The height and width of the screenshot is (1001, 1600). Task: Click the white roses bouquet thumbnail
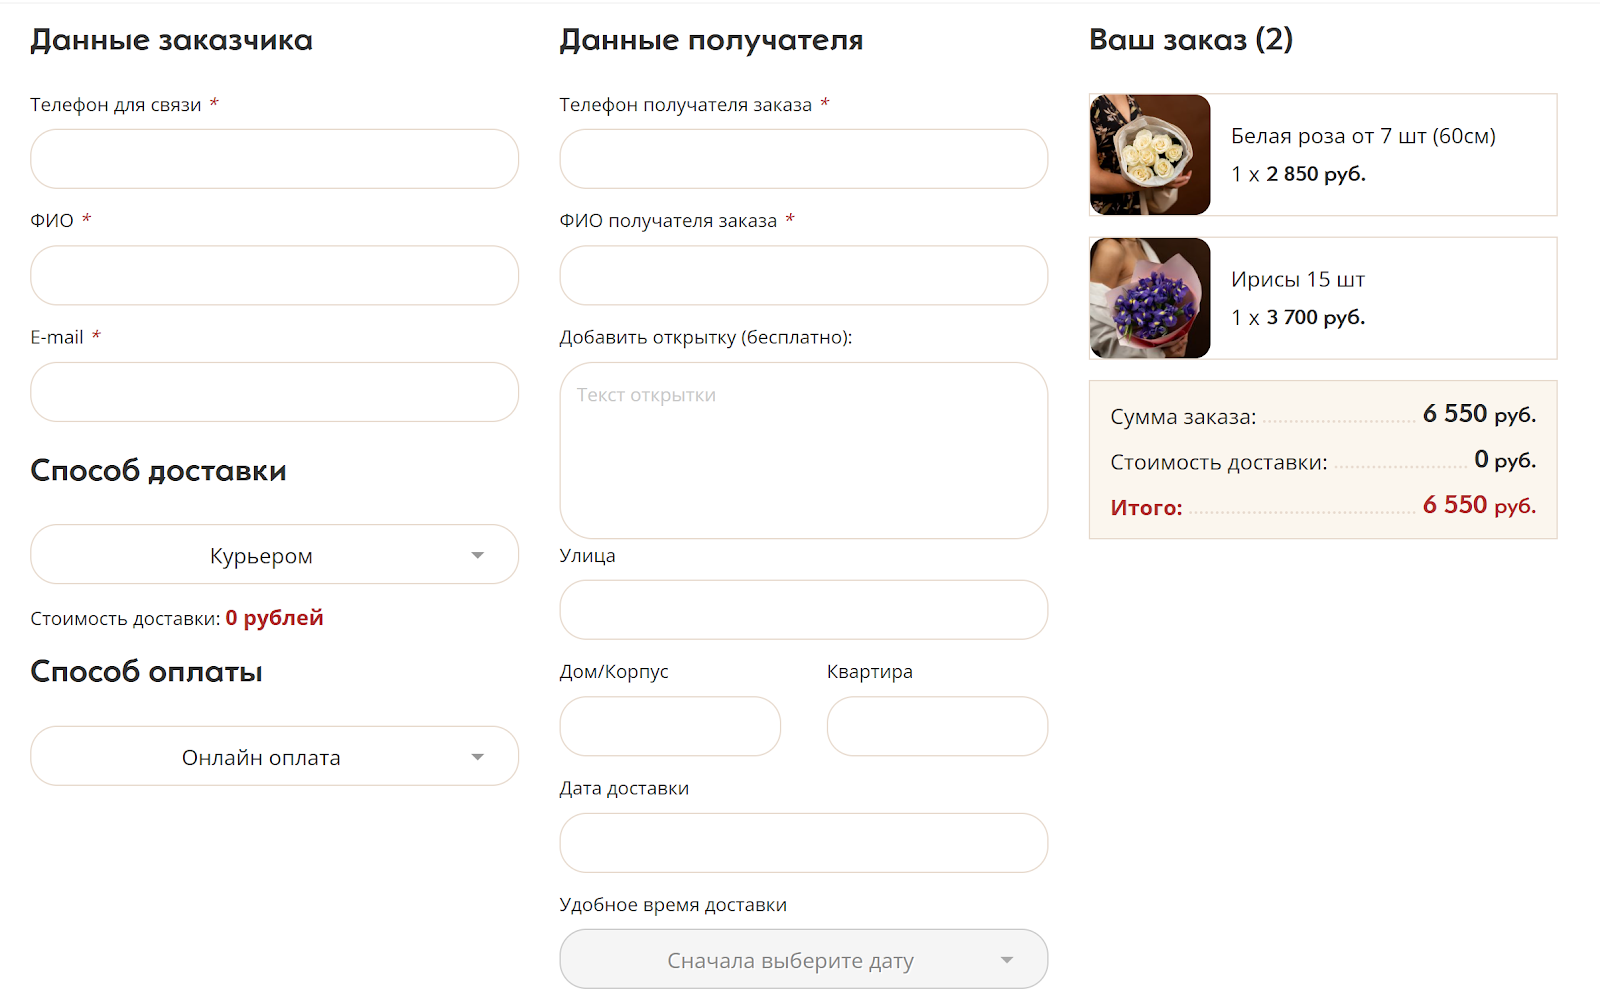coord(1150,155)
